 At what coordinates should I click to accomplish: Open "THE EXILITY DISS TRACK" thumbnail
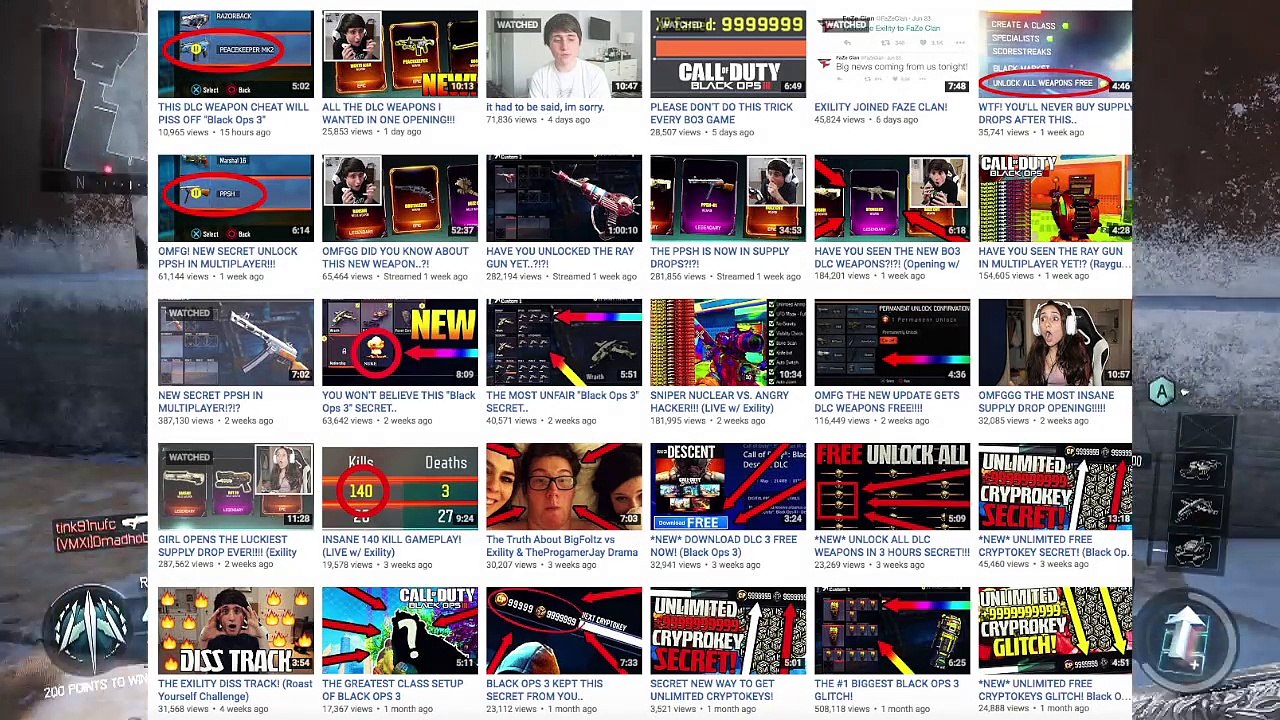[235, 630]
